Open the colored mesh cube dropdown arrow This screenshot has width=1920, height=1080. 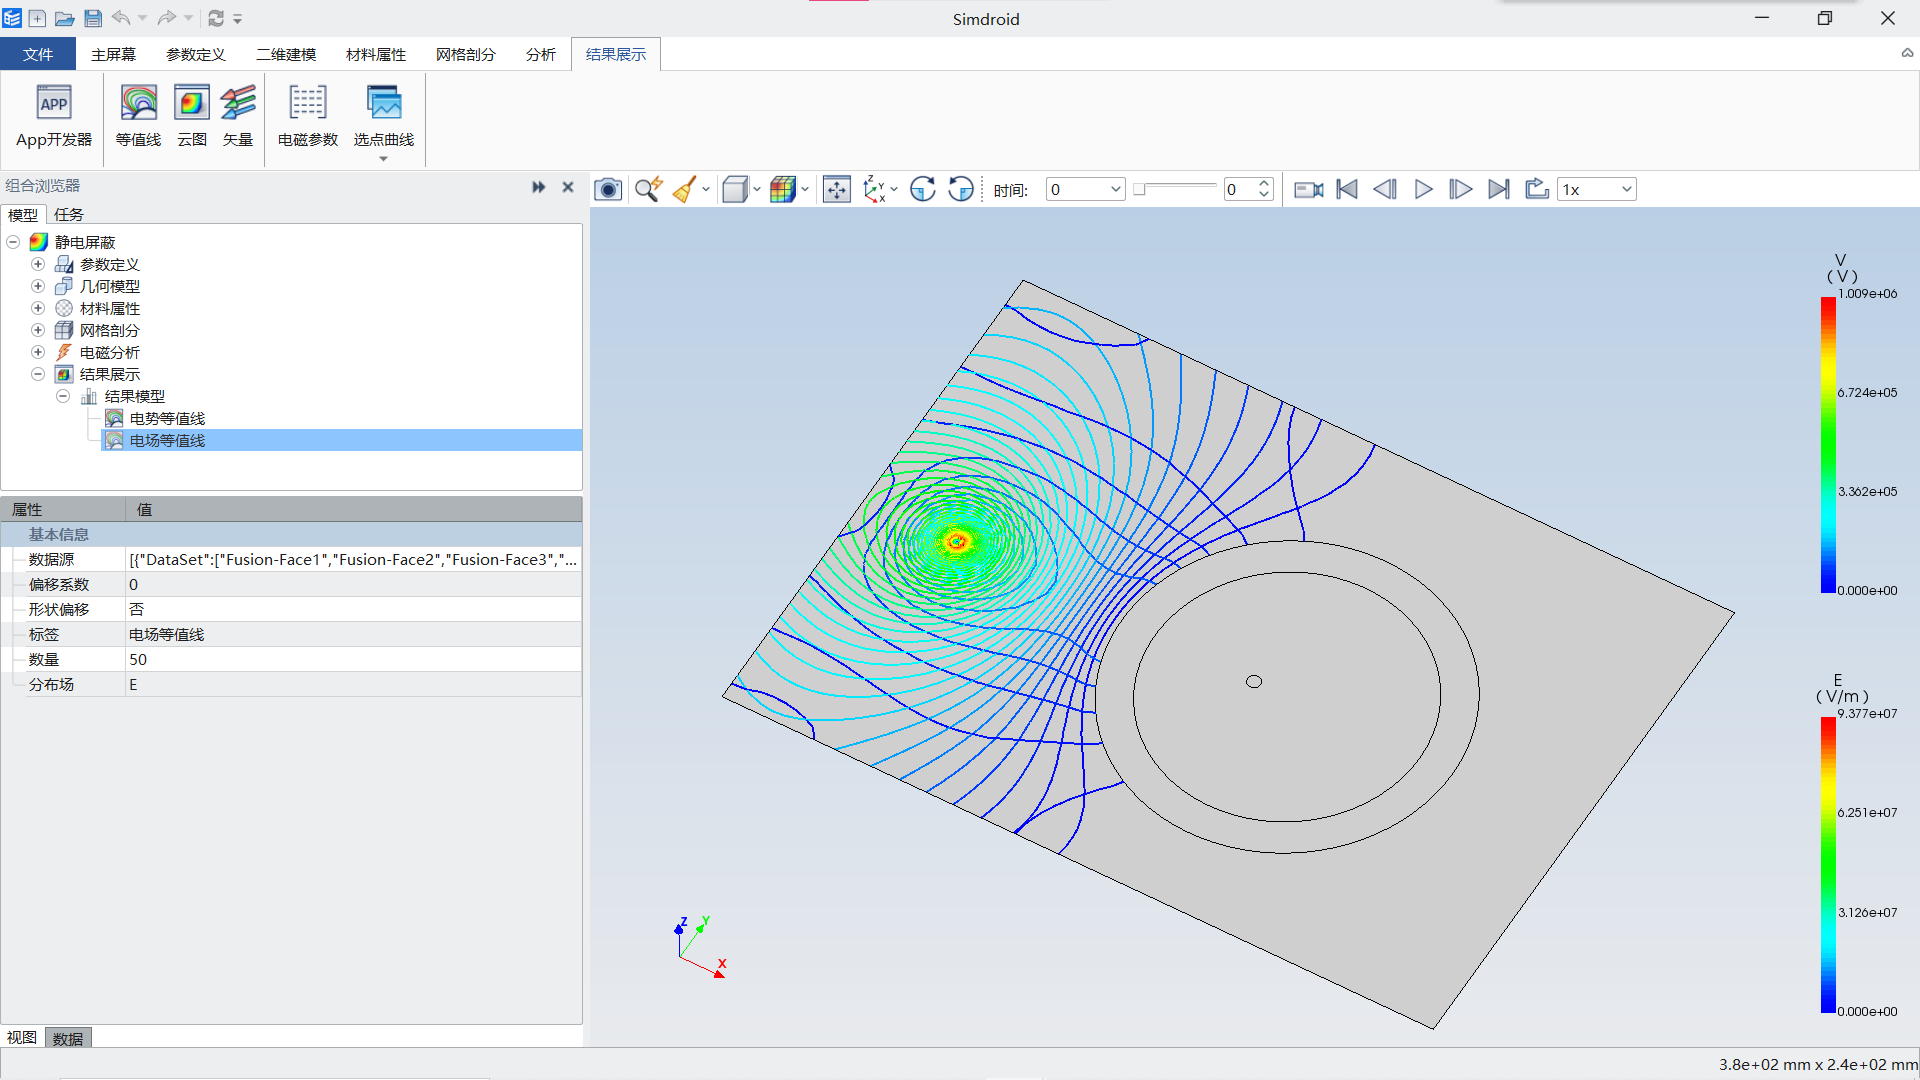click(805, 189)
